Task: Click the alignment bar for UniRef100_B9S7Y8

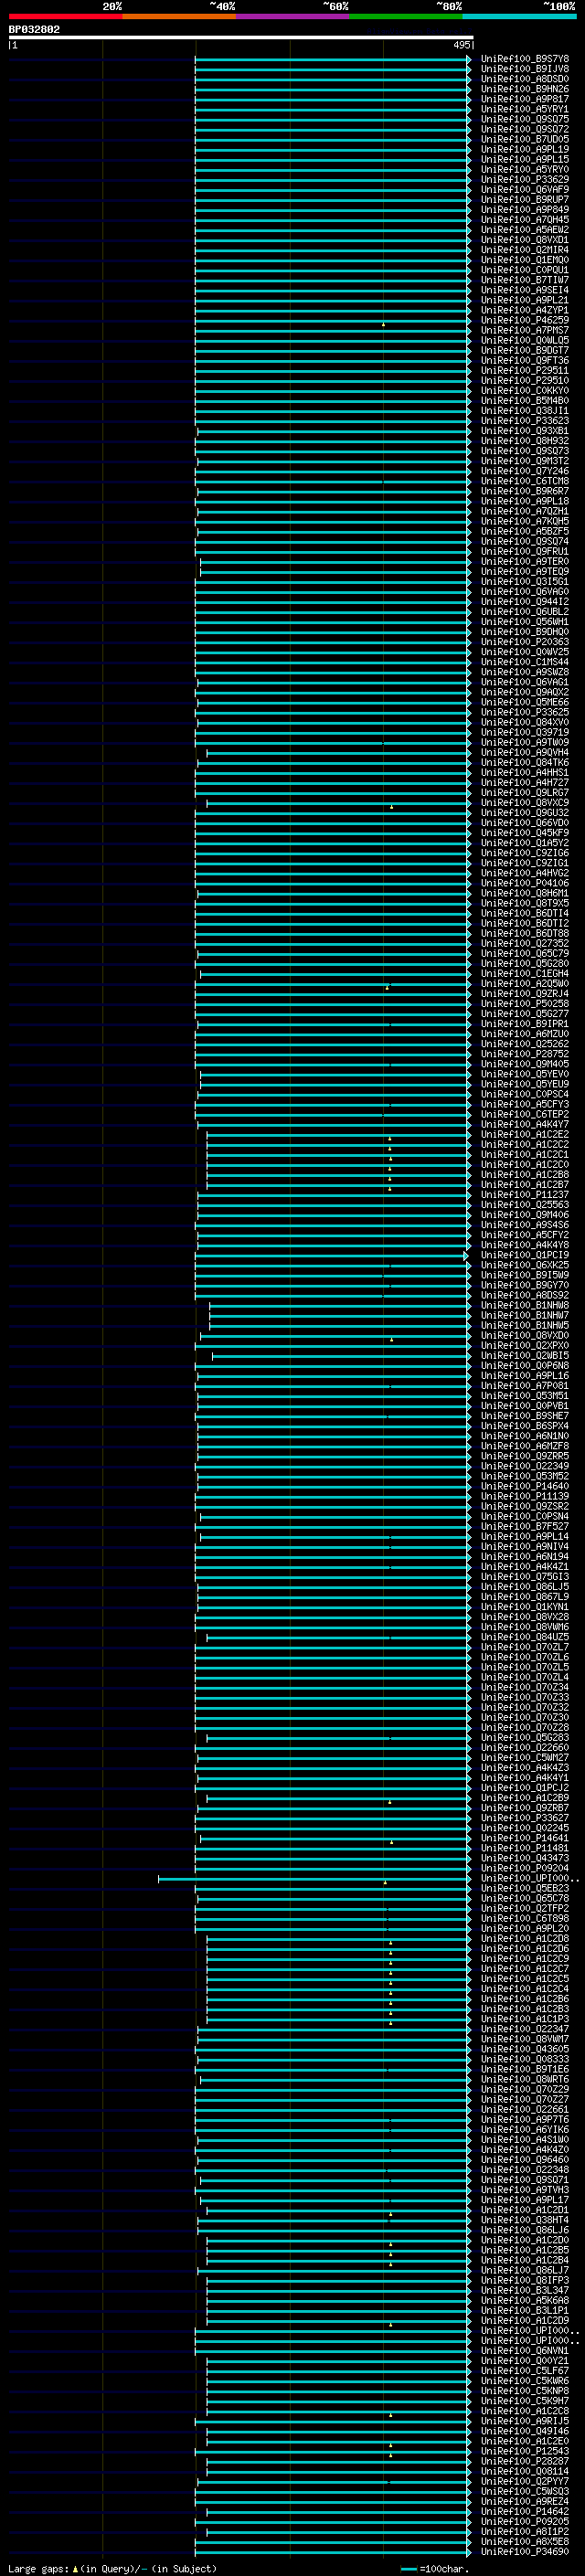Action: [x=332, y=59]
